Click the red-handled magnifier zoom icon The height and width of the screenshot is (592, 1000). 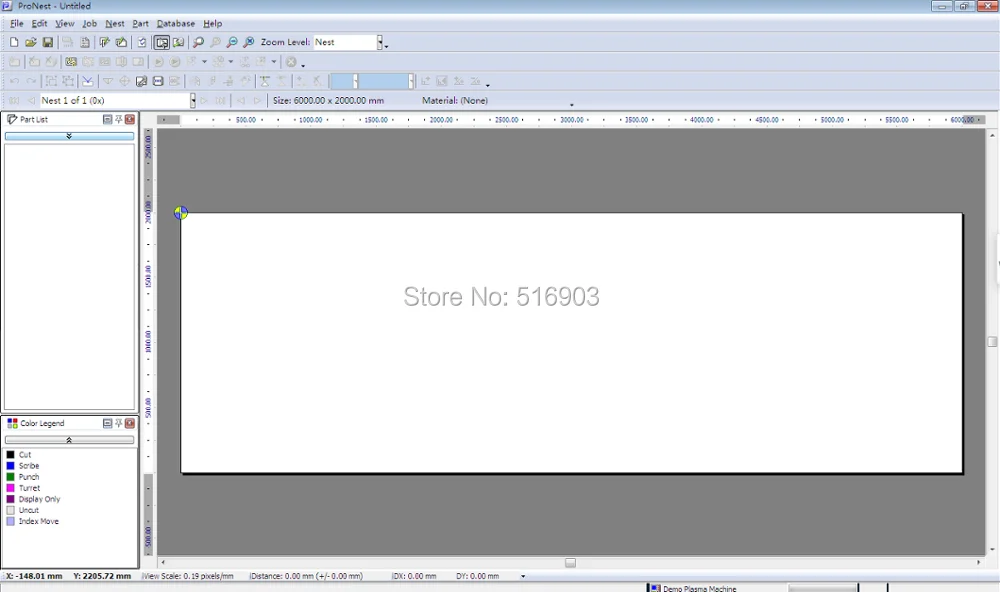(x=199, y=42)
